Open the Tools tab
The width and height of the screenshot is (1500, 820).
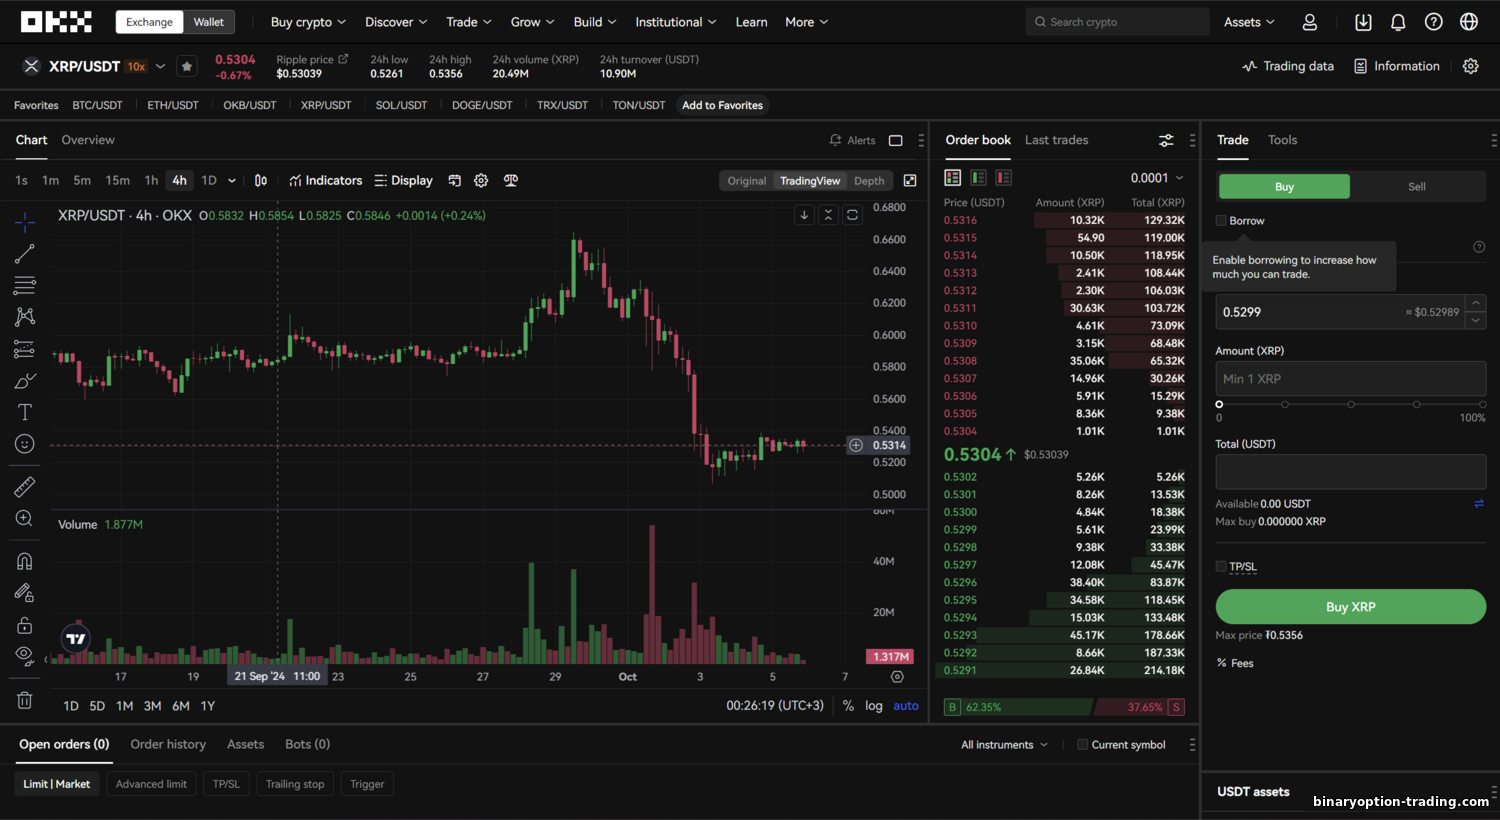pyautogui.click(x=1282, y=140)
